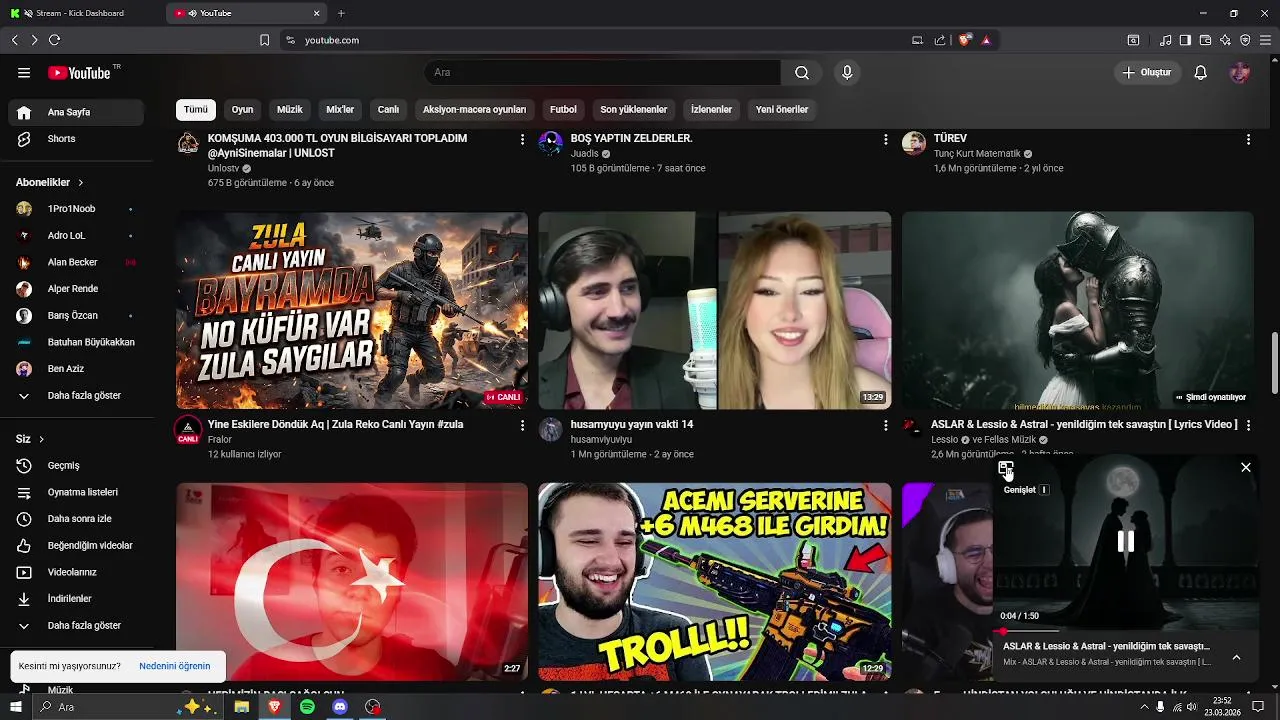Click the YouTube search Ara field

click(x=602, y=73)
